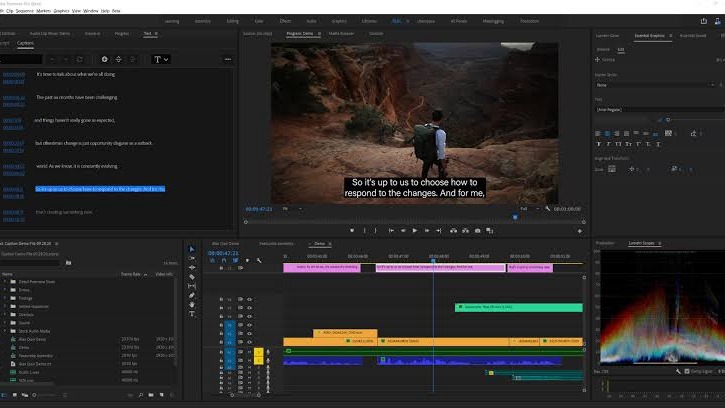Open the Text panel three-dot menu
The width and height of the screenshot is (725, 408).
[x=228, y=59]
